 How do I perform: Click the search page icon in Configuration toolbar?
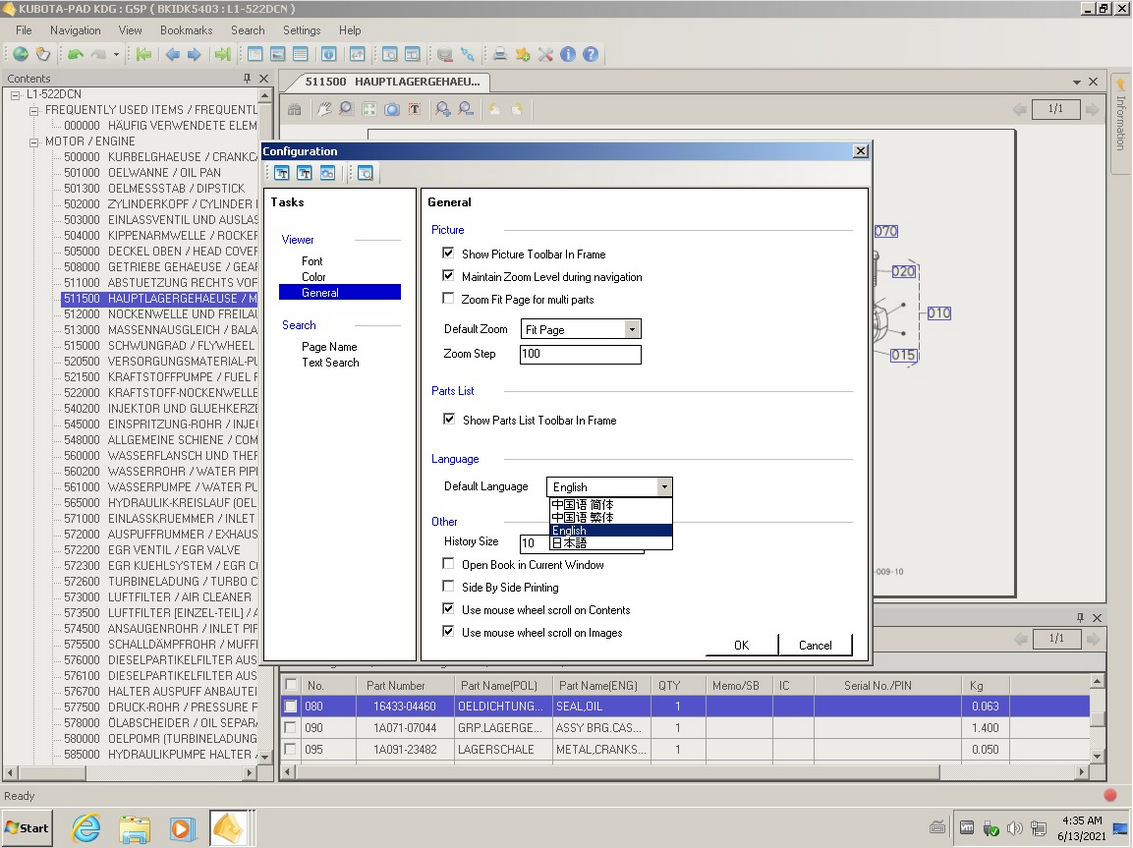pos(365,173)
